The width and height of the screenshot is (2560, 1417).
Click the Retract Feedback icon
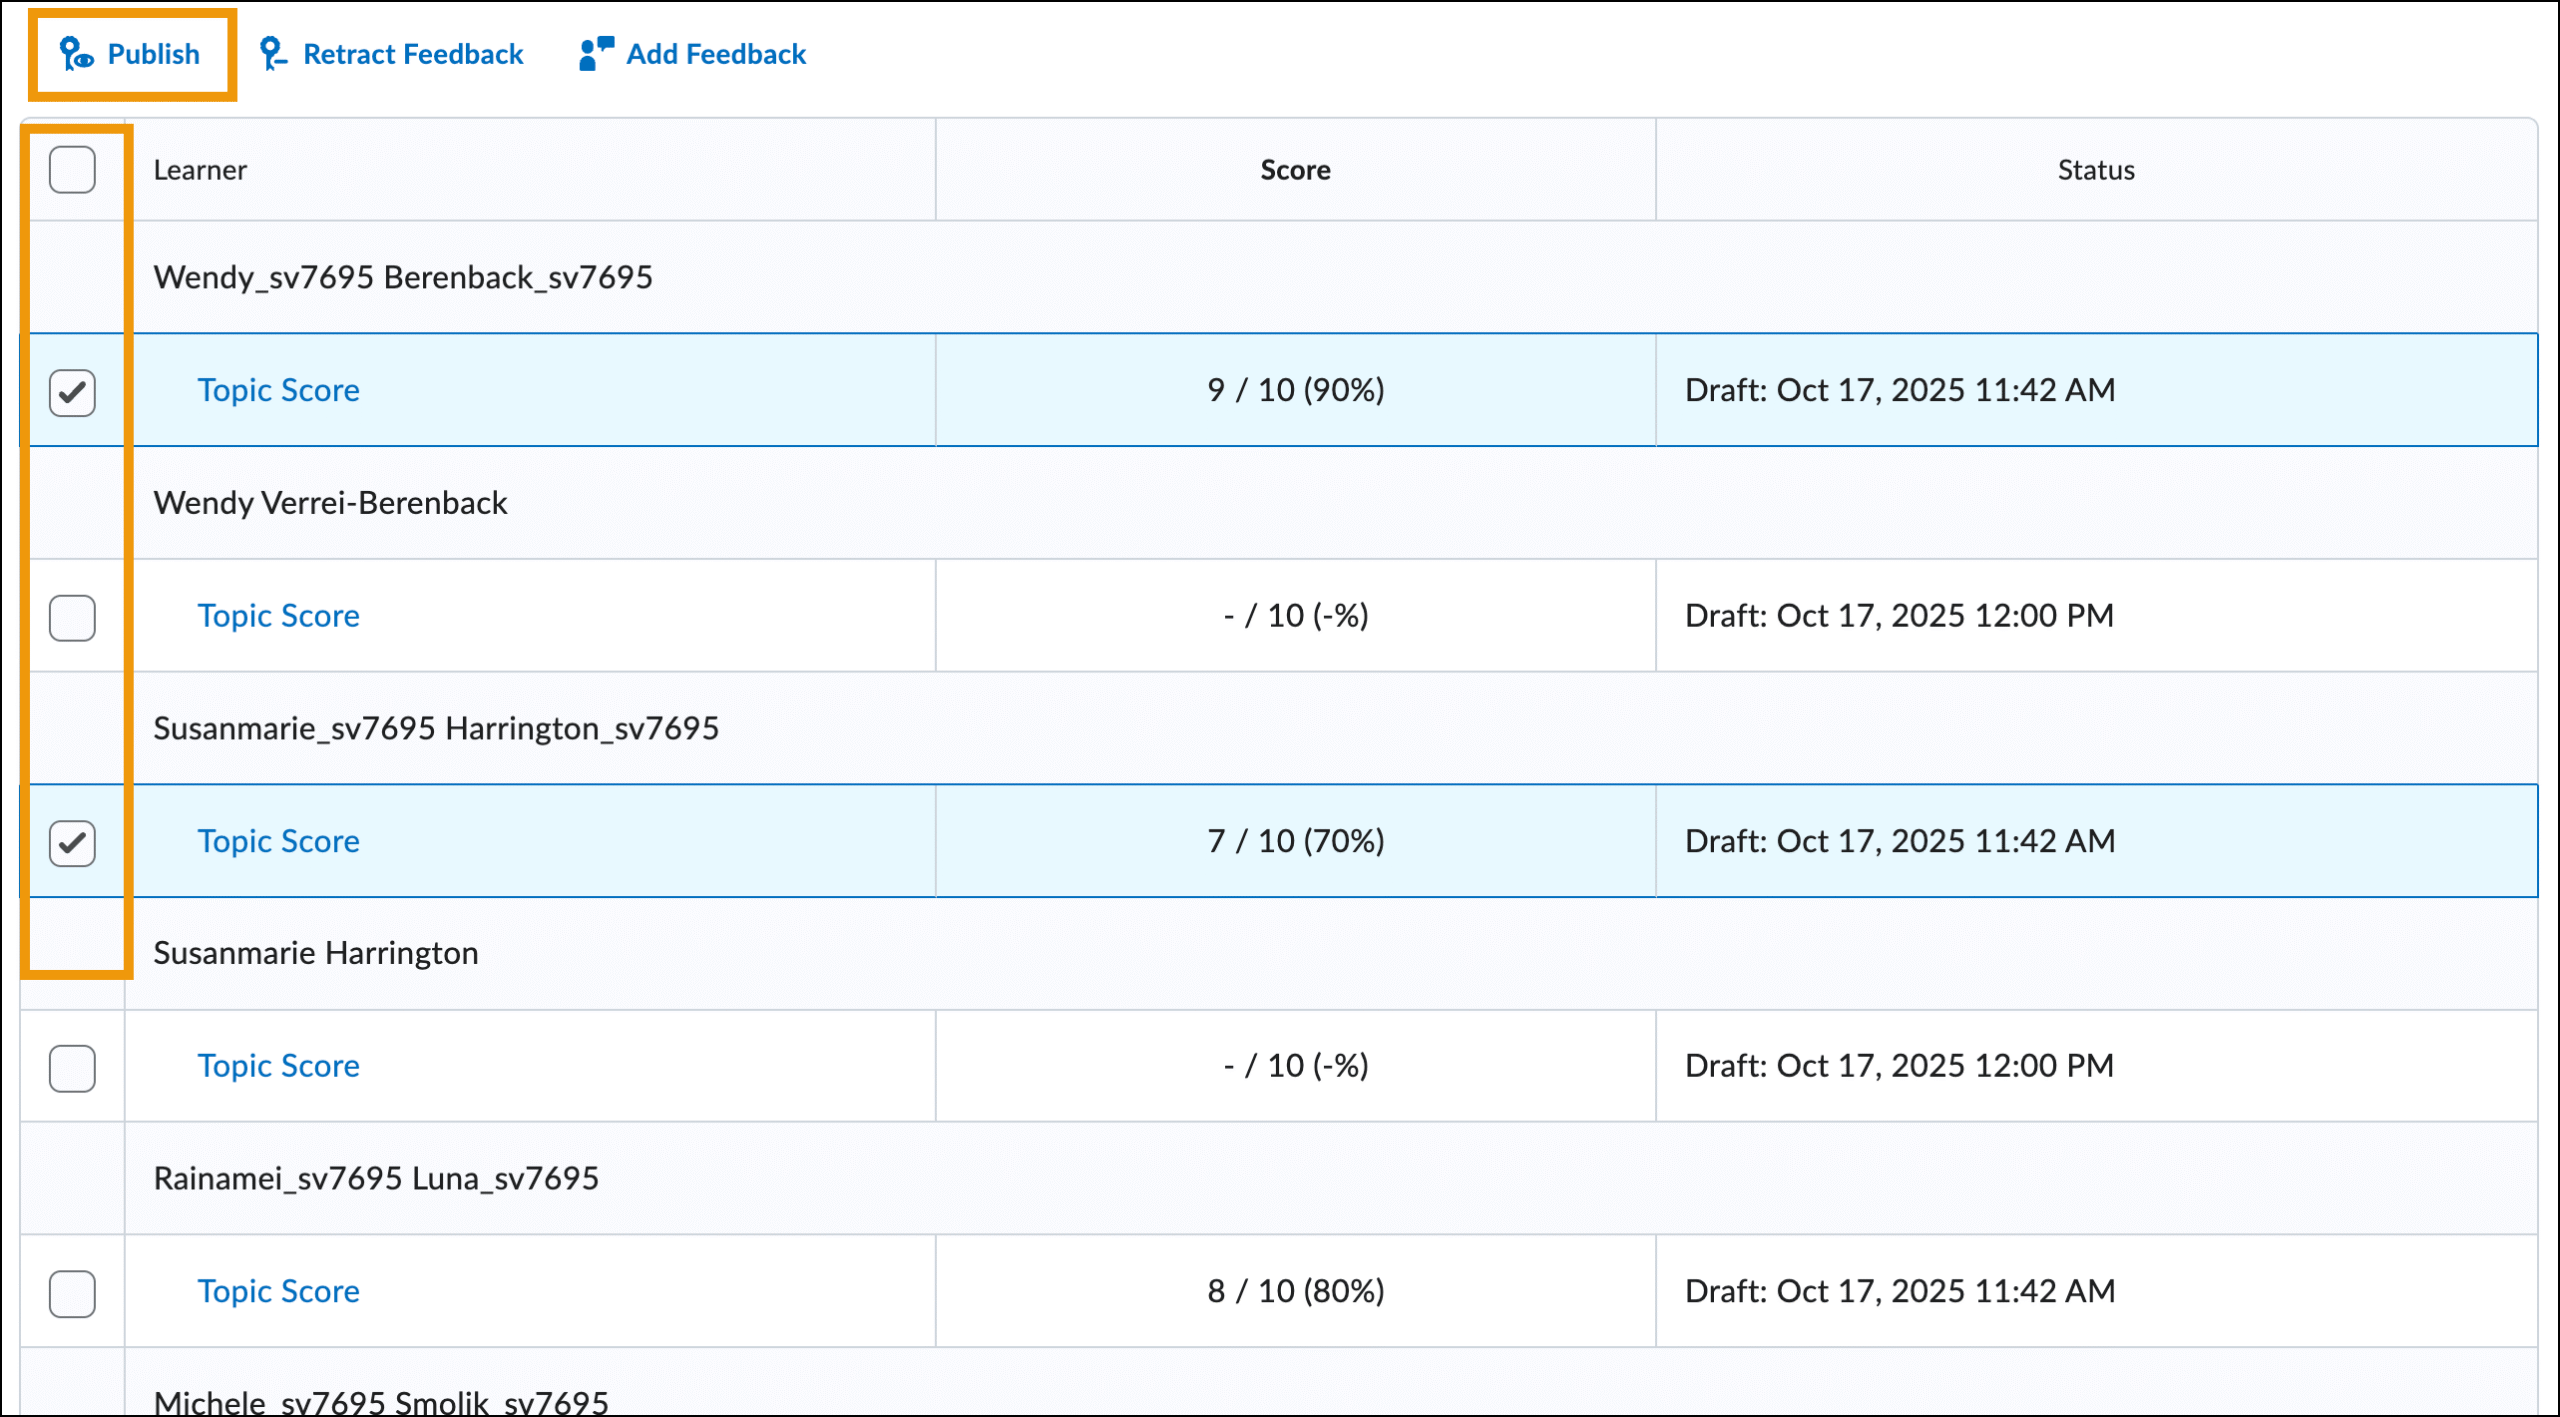click(x=272, y=54)
